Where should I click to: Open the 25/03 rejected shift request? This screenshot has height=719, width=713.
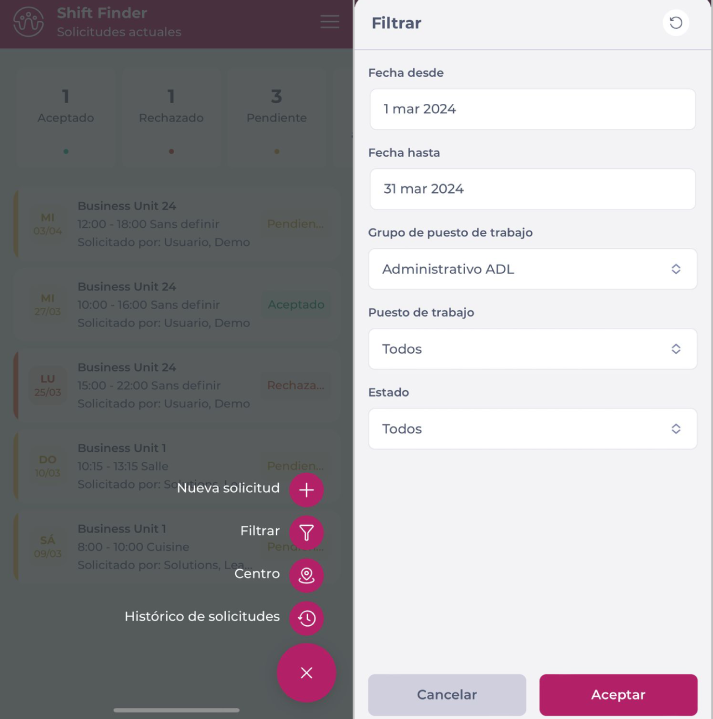(x=177, y=385)
